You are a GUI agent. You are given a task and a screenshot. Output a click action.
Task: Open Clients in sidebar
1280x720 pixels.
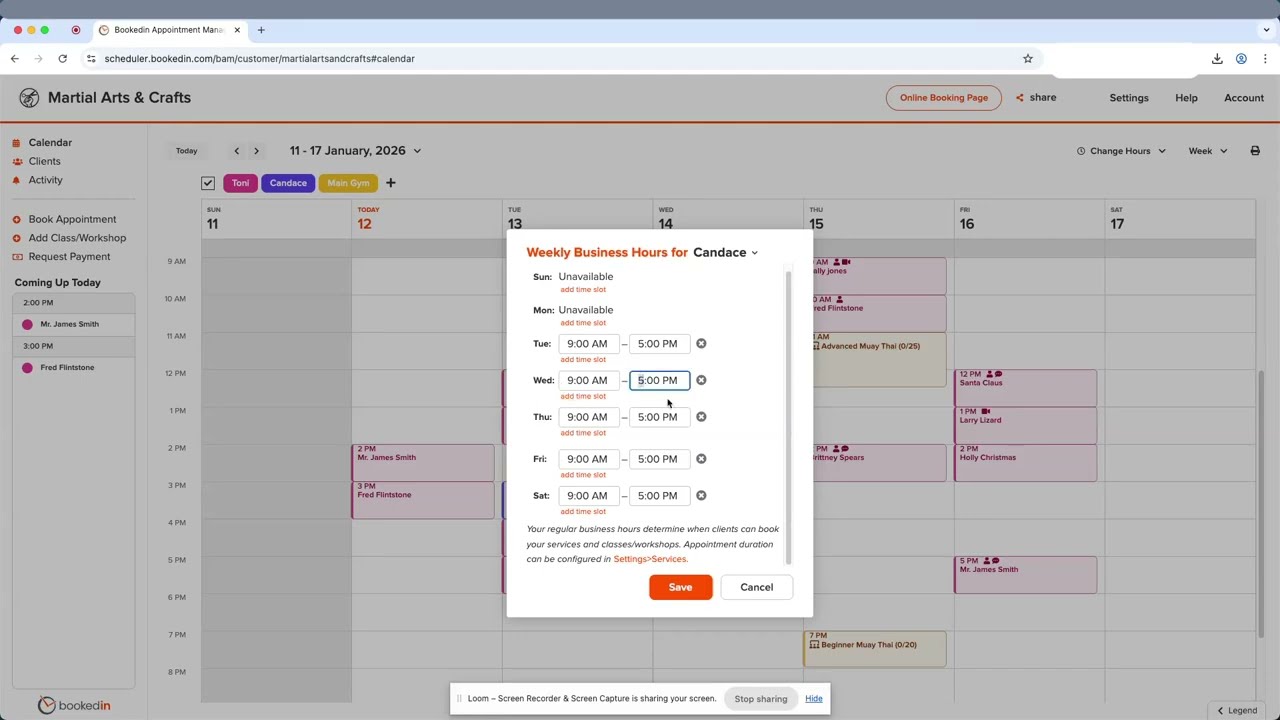44,161
